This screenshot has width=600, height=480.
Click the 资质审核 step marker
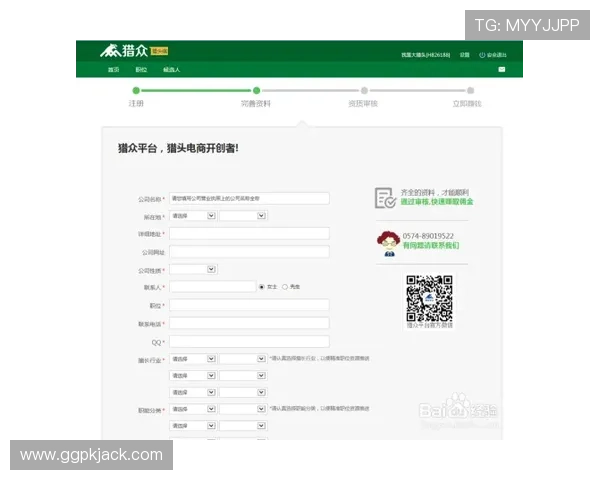(x=364, y=91)
